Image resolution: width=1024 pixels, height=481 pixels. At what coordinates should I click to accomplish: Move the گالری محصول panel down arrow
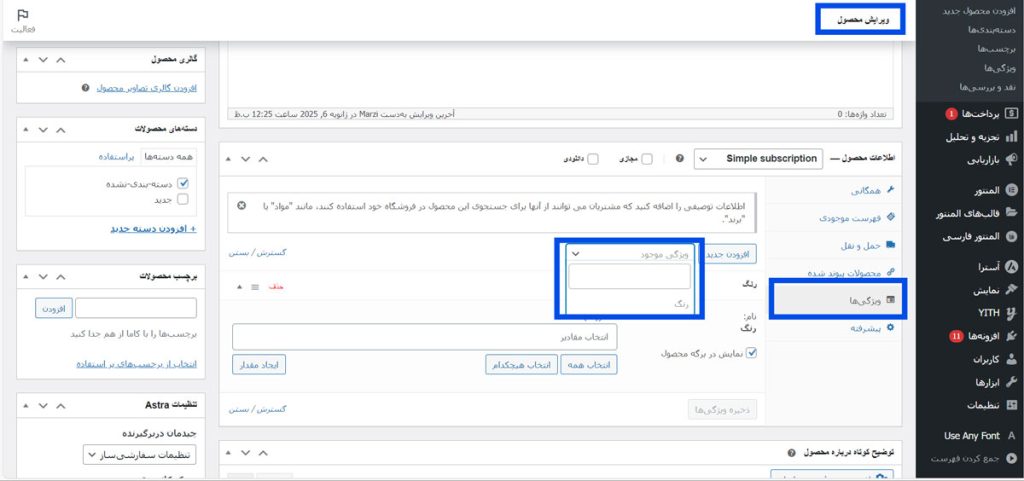(43, 59)
